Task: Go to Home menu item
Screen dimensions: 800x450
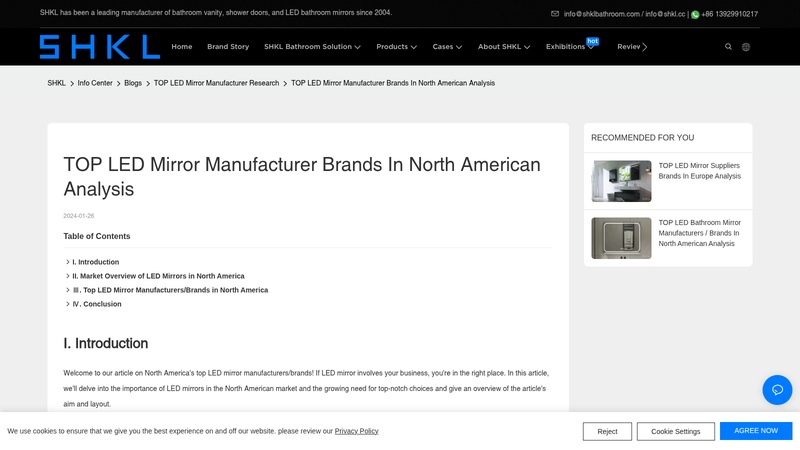Action: [x=182, y=46]
